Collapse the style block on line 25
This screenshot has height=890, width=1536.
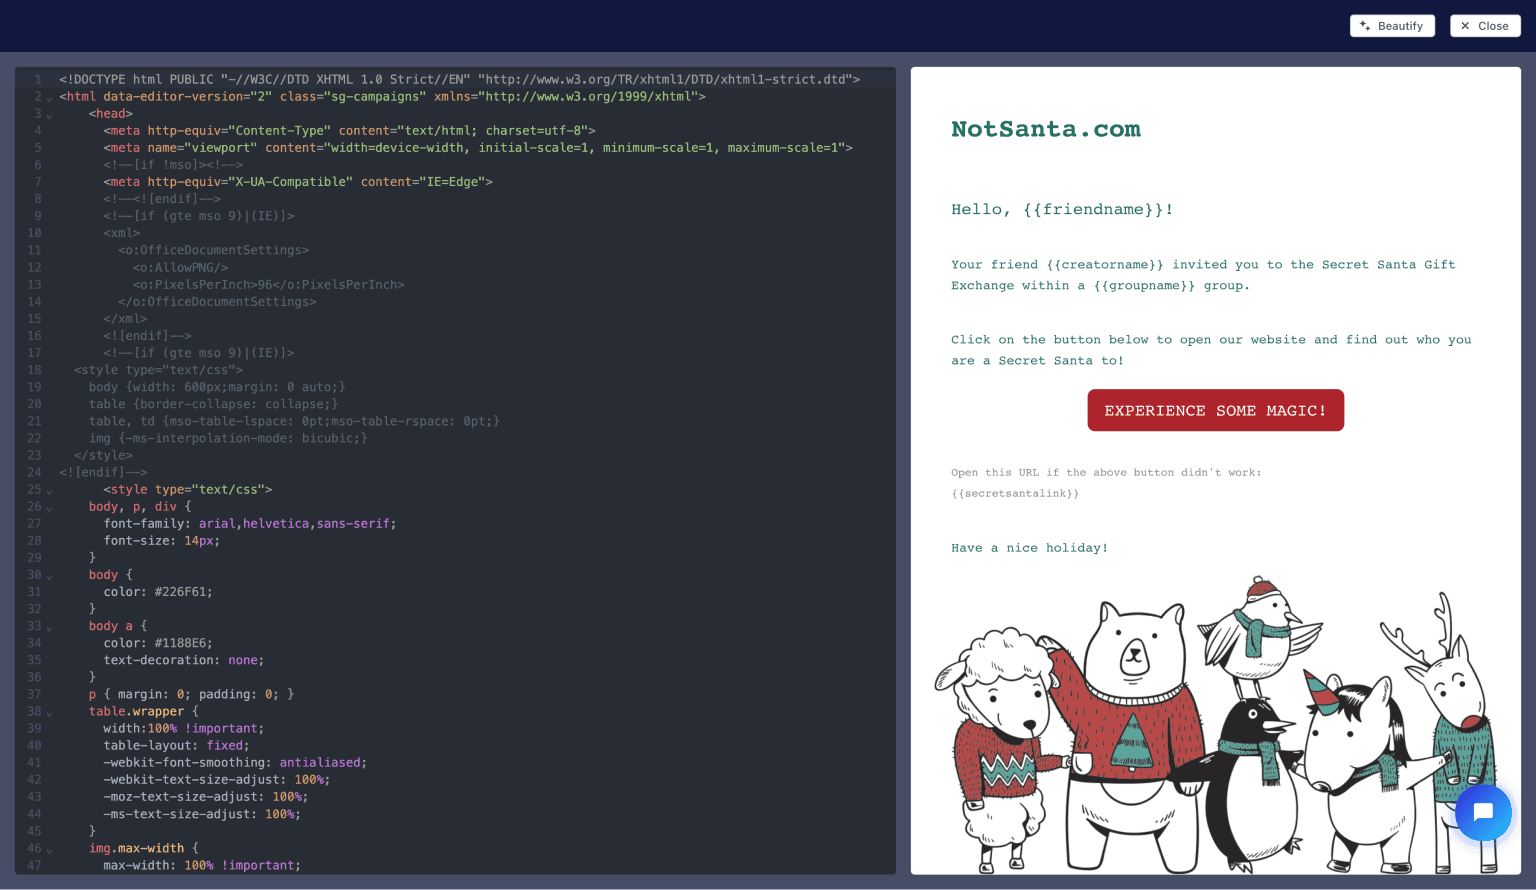coord(49,491)
